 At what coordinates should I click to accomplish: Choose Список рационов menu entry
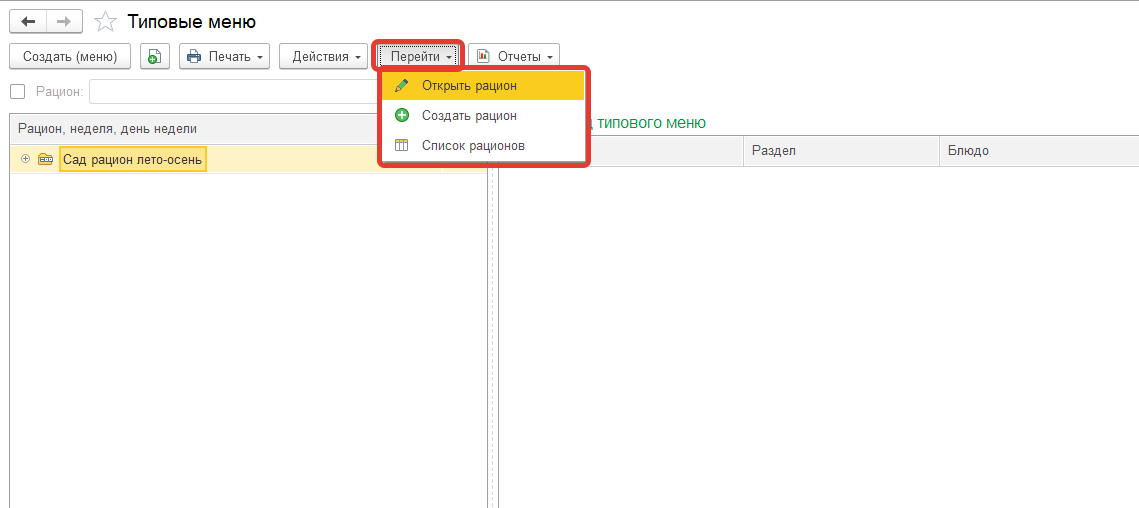473,146
